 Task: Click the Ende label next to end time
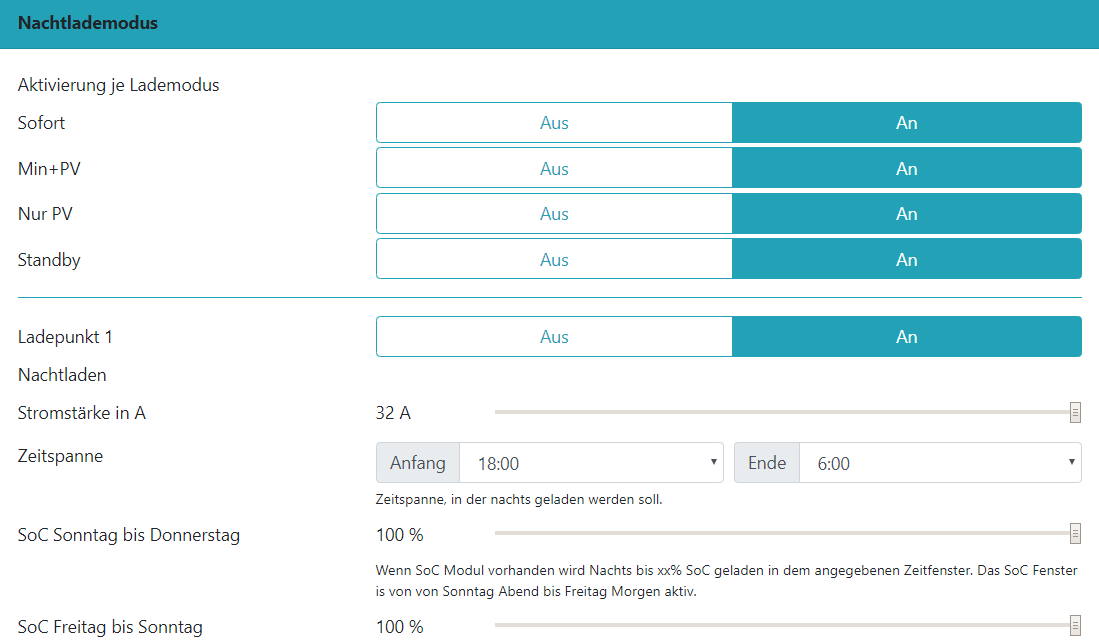click(767, 463)
